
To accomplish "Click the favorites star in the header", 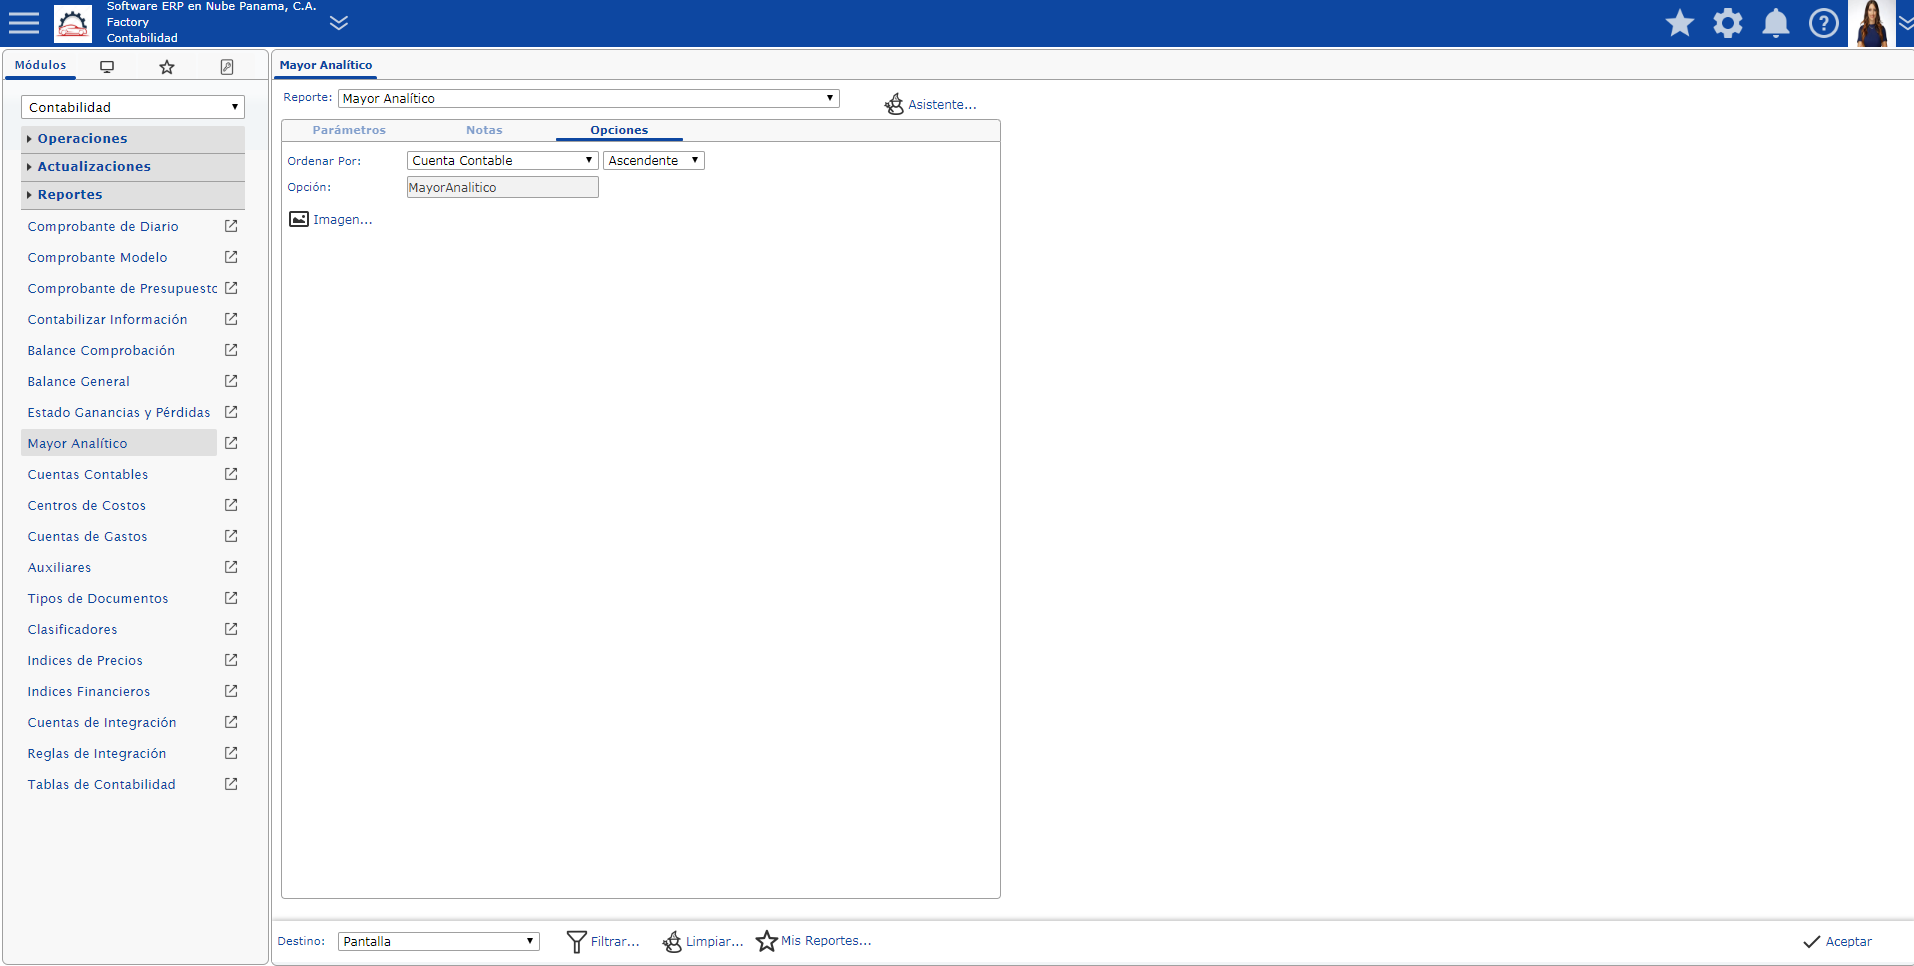I will (1679, 23).
